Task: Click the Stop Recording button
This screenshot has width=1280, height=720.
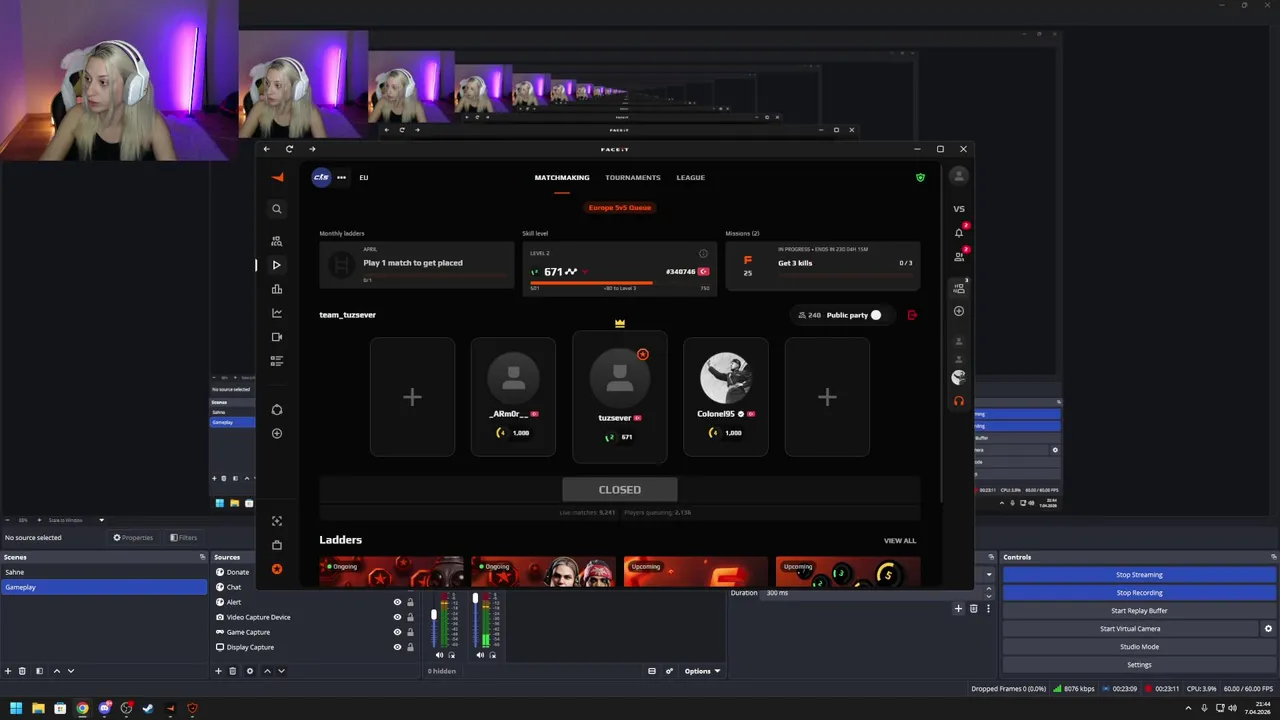Action: click(x=1139, y=593)
